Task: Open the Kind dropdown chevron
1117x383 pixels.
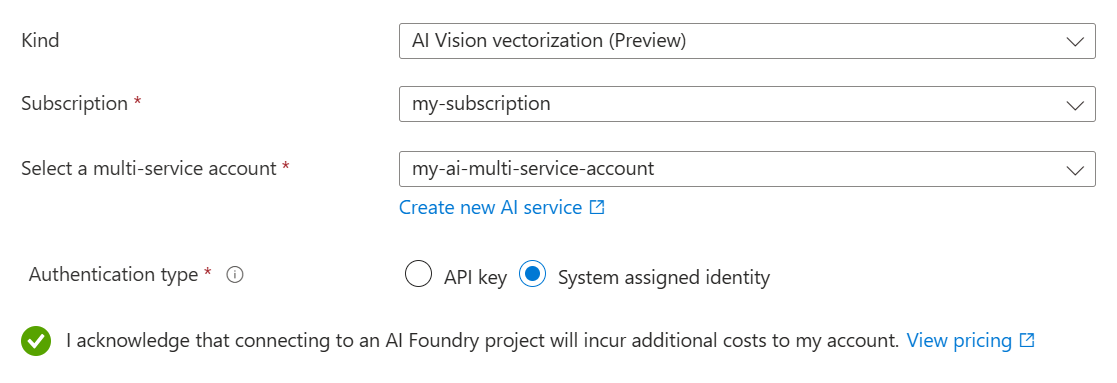Action: 1075,41
